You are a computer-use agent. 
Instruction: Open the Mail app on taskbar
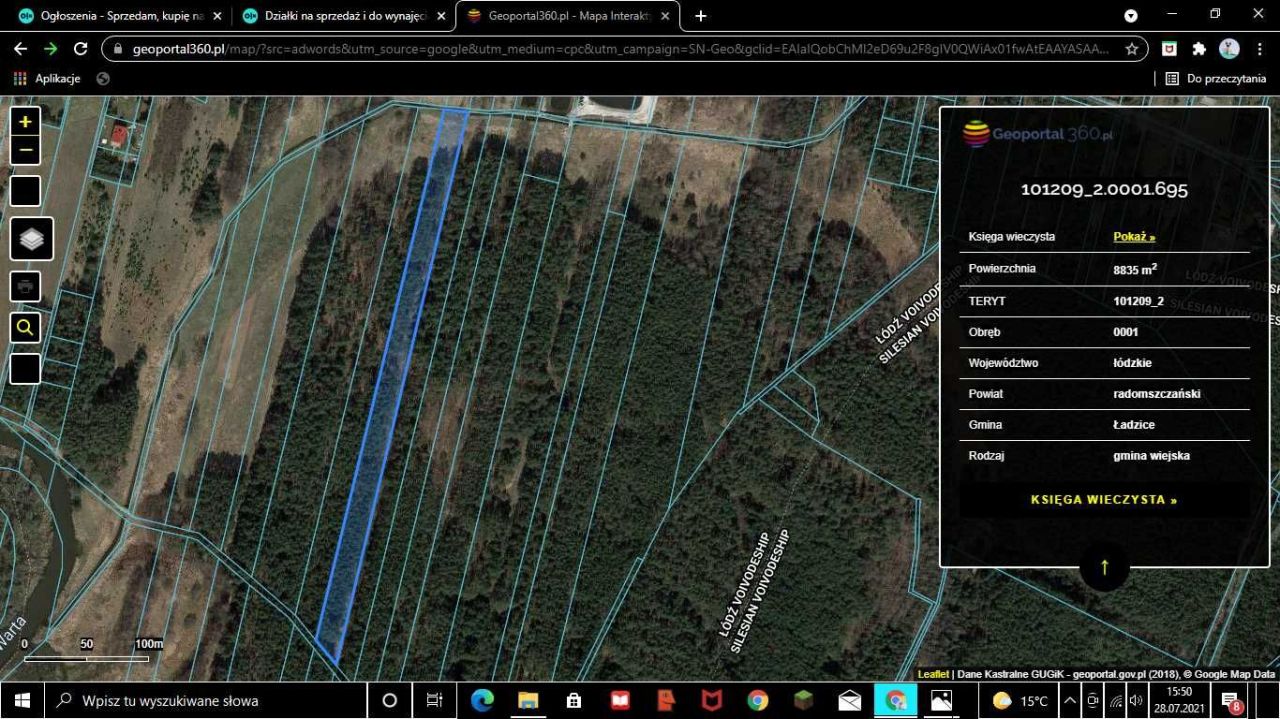tap(849, 700)
